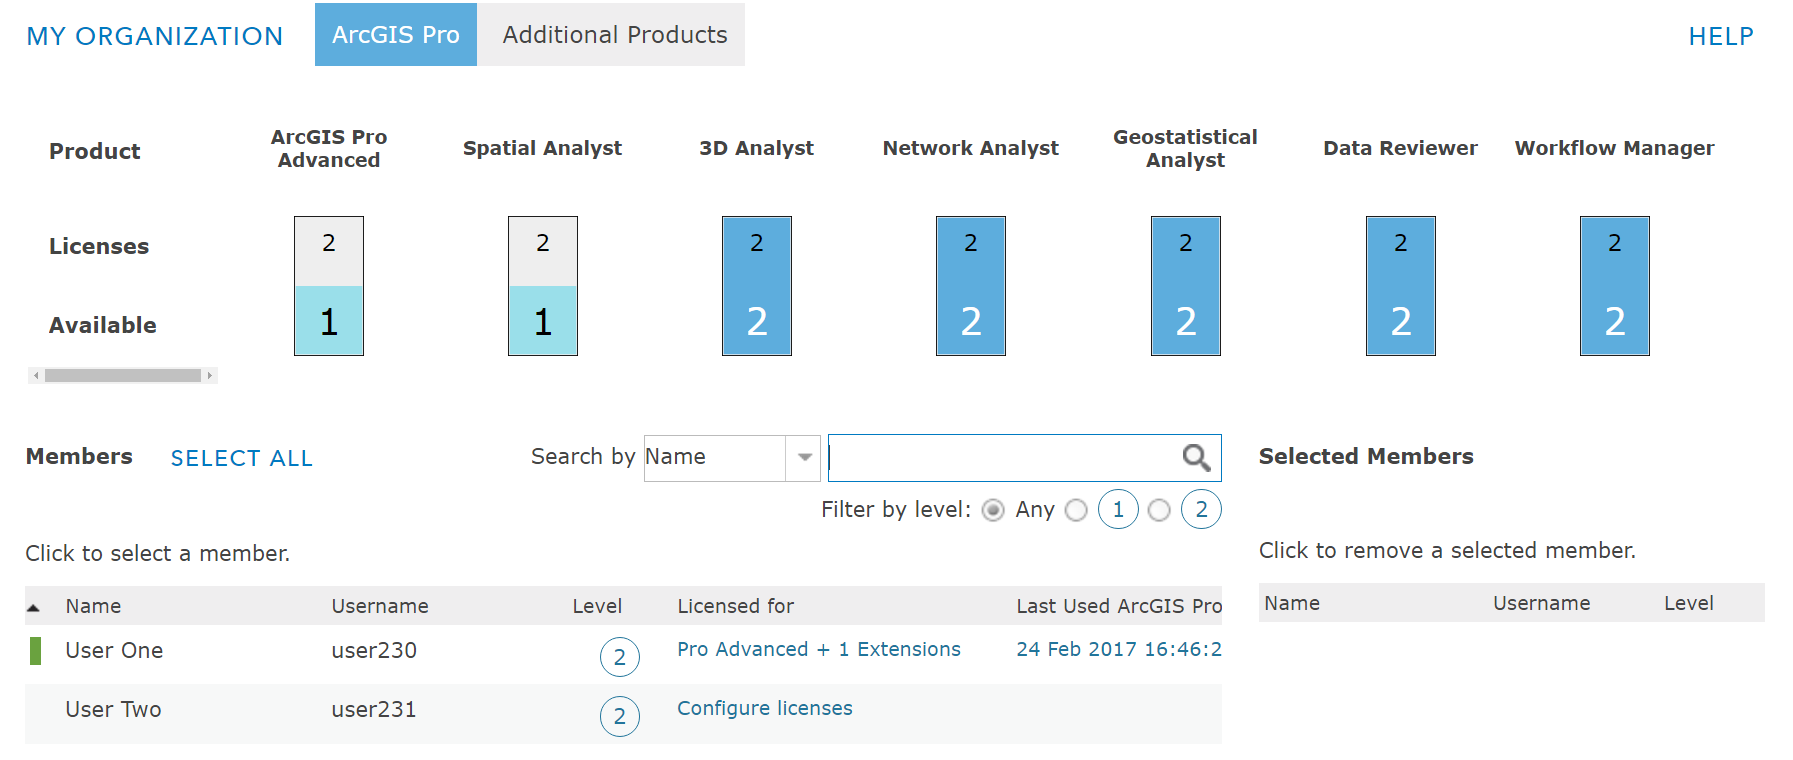Click the search magnifier icon
This screenshot has width=1793, height=760.
(x=1196, y=458)
